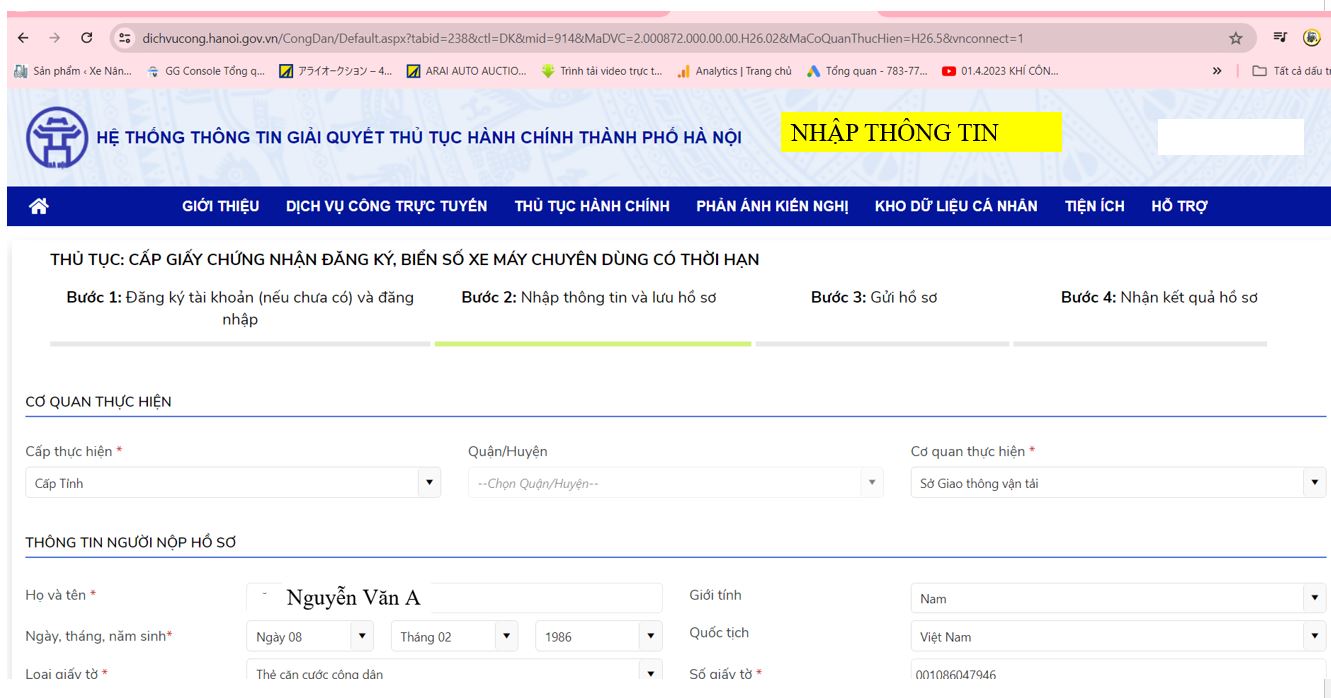This screenshot has height=698, width=1331.
Task: Open the 'Tháng 02' month dropdown
Action: (454, 636)
